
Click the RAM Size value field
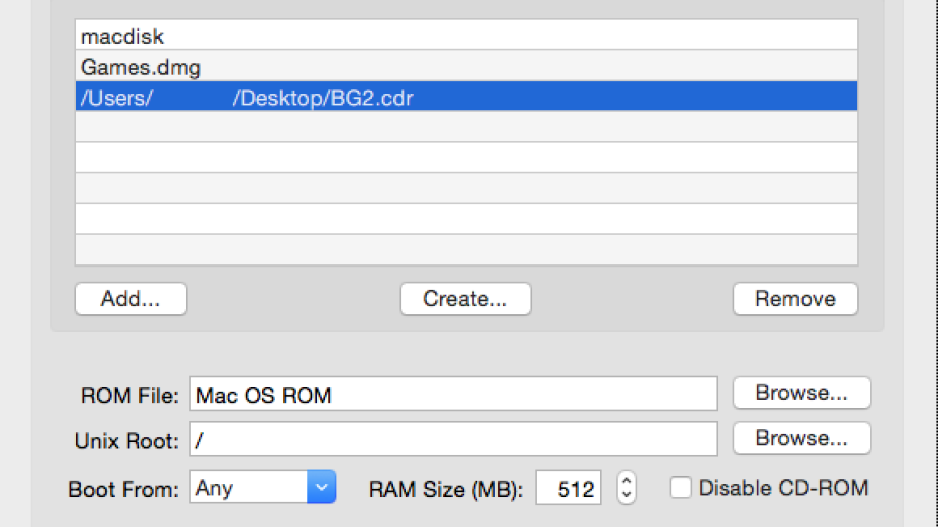568,488
